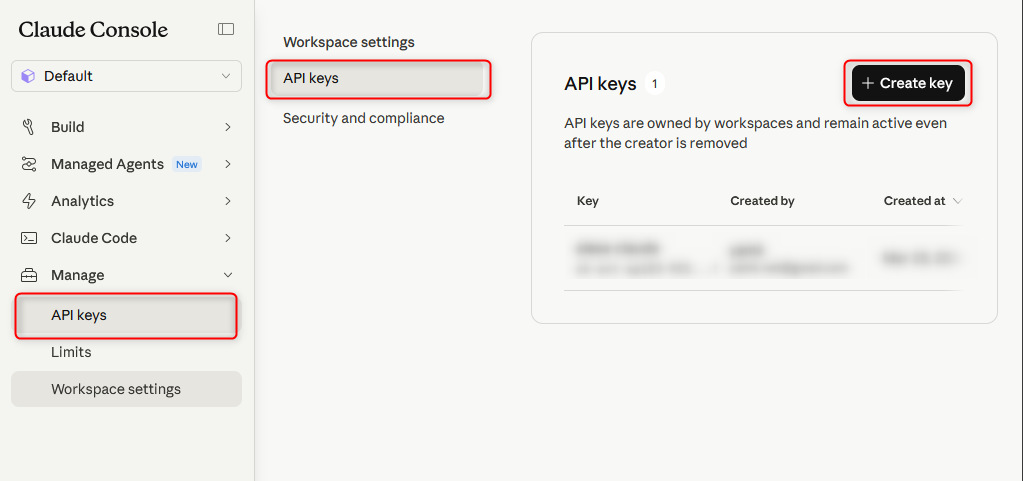
Task: Expand the Managed Agents chevron
Action: pos(228,164)
